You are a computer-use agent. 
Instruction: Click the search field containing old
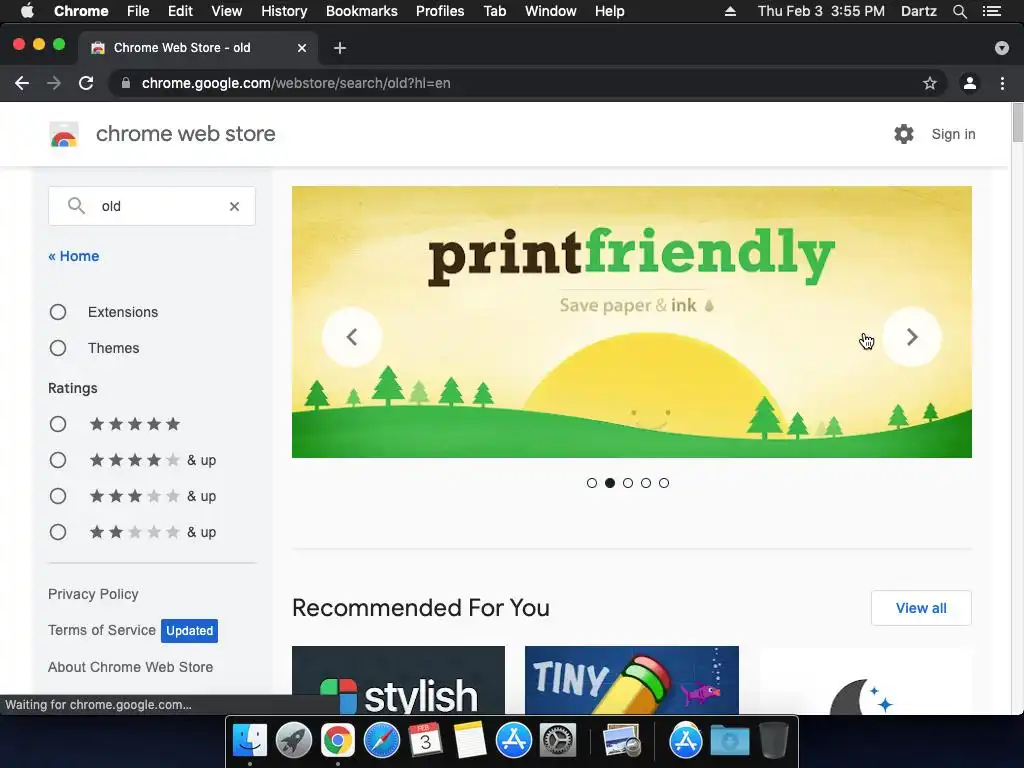152,206
